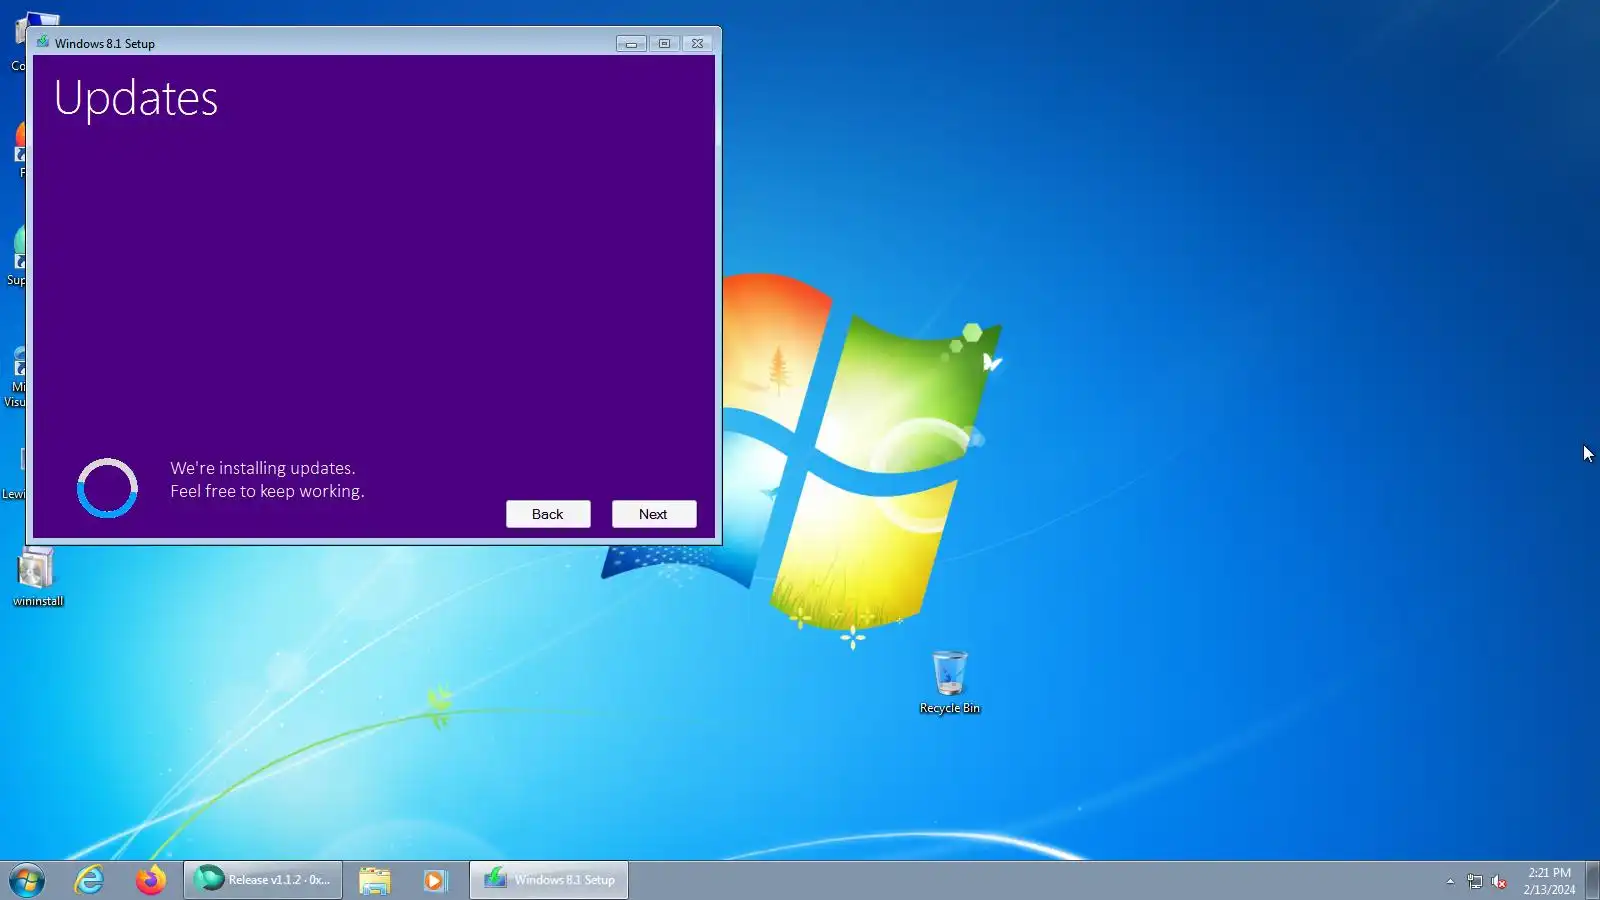The height and width of the screenshot is (900, 1600).
Task: Open Firefox from the taskbar
Action: tap(151, 880)
